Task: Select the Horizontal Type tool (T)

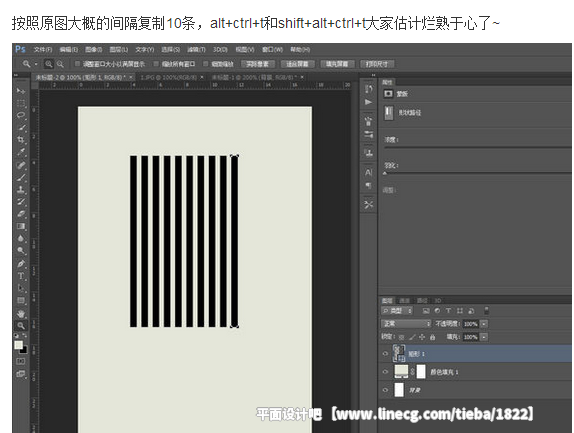Action: pos(21,276)
